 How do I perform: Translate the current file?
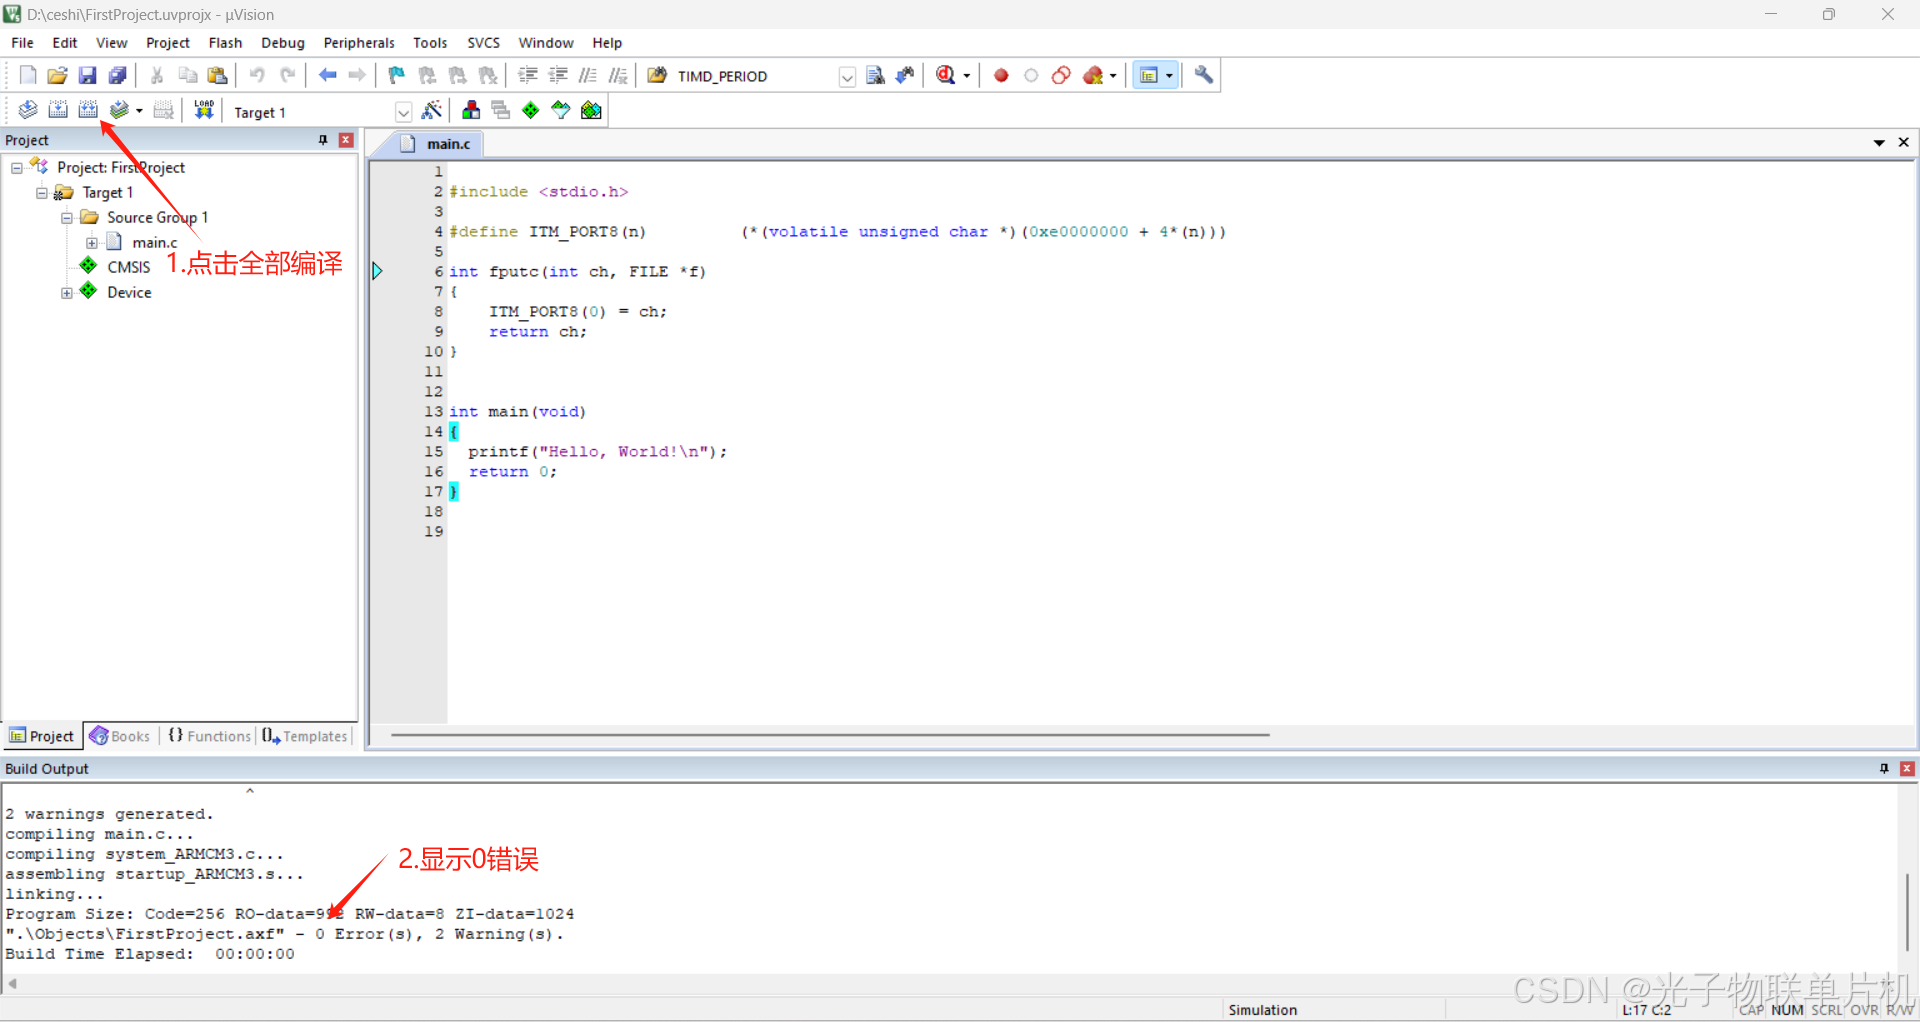[x=28, y=110]
